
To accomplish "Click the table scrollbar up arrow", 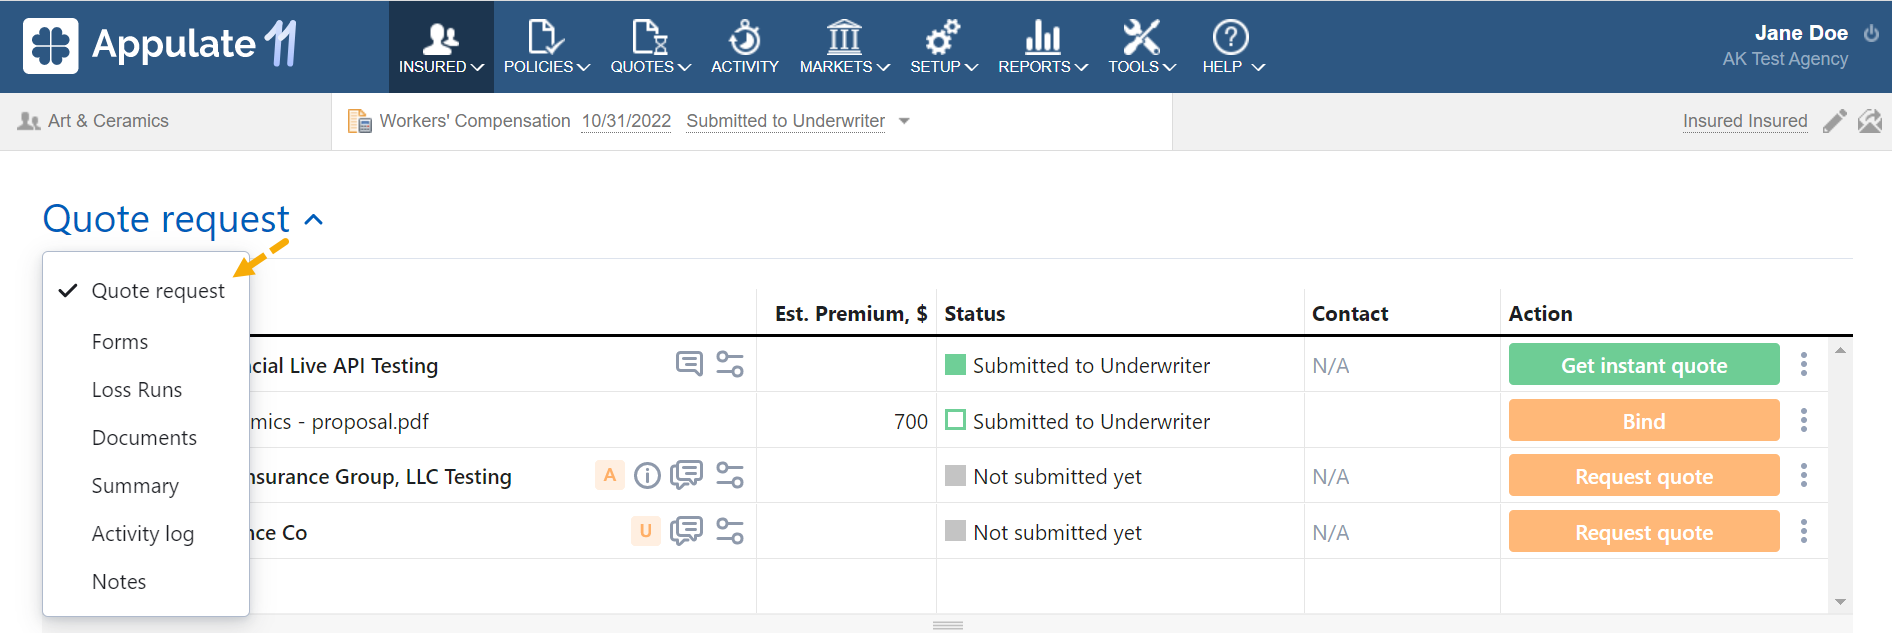I will 1840,350.
